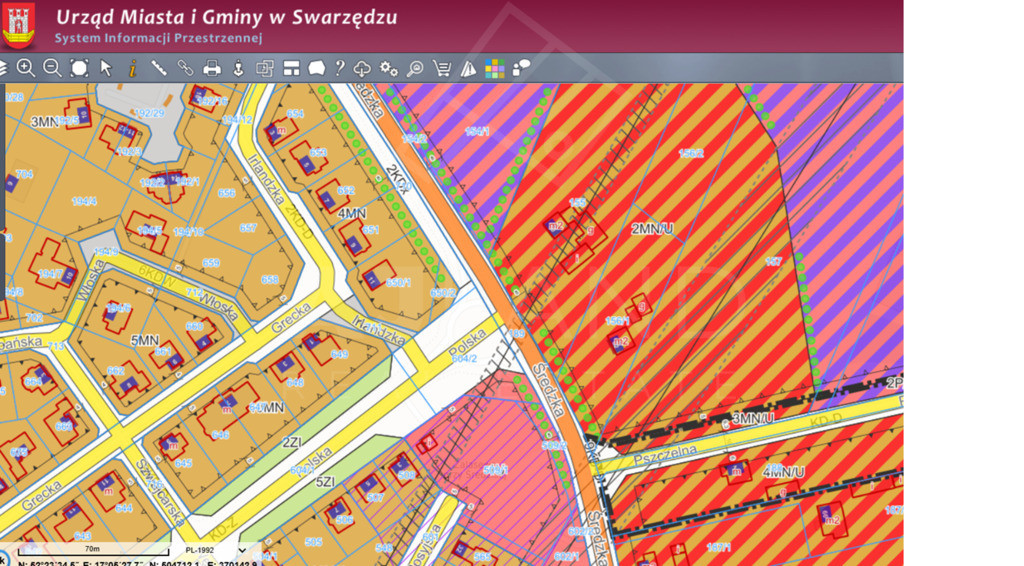Click the cloud download icon
The height and width of the screenshot is (566, 1024).
coord(362,68)
